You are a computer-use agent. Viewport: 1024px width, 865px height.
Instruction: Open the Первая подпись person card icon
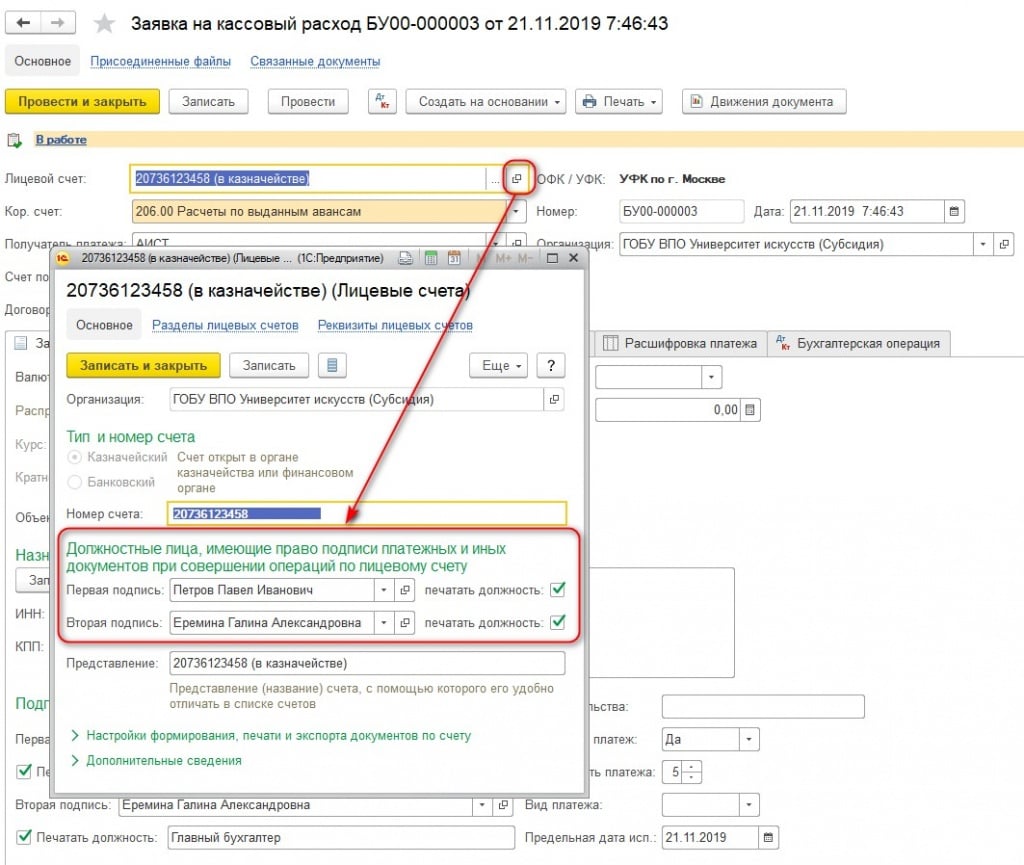pyautogui.click(x=405, y=591)
